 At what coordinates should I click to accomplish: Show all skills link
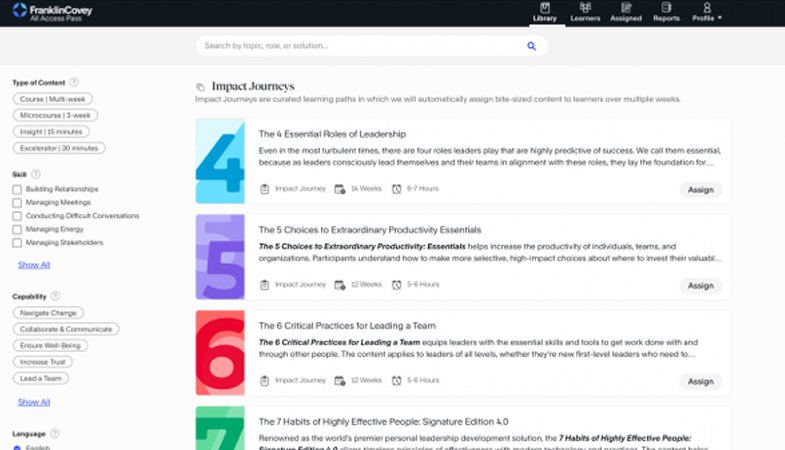pos(34,265)
